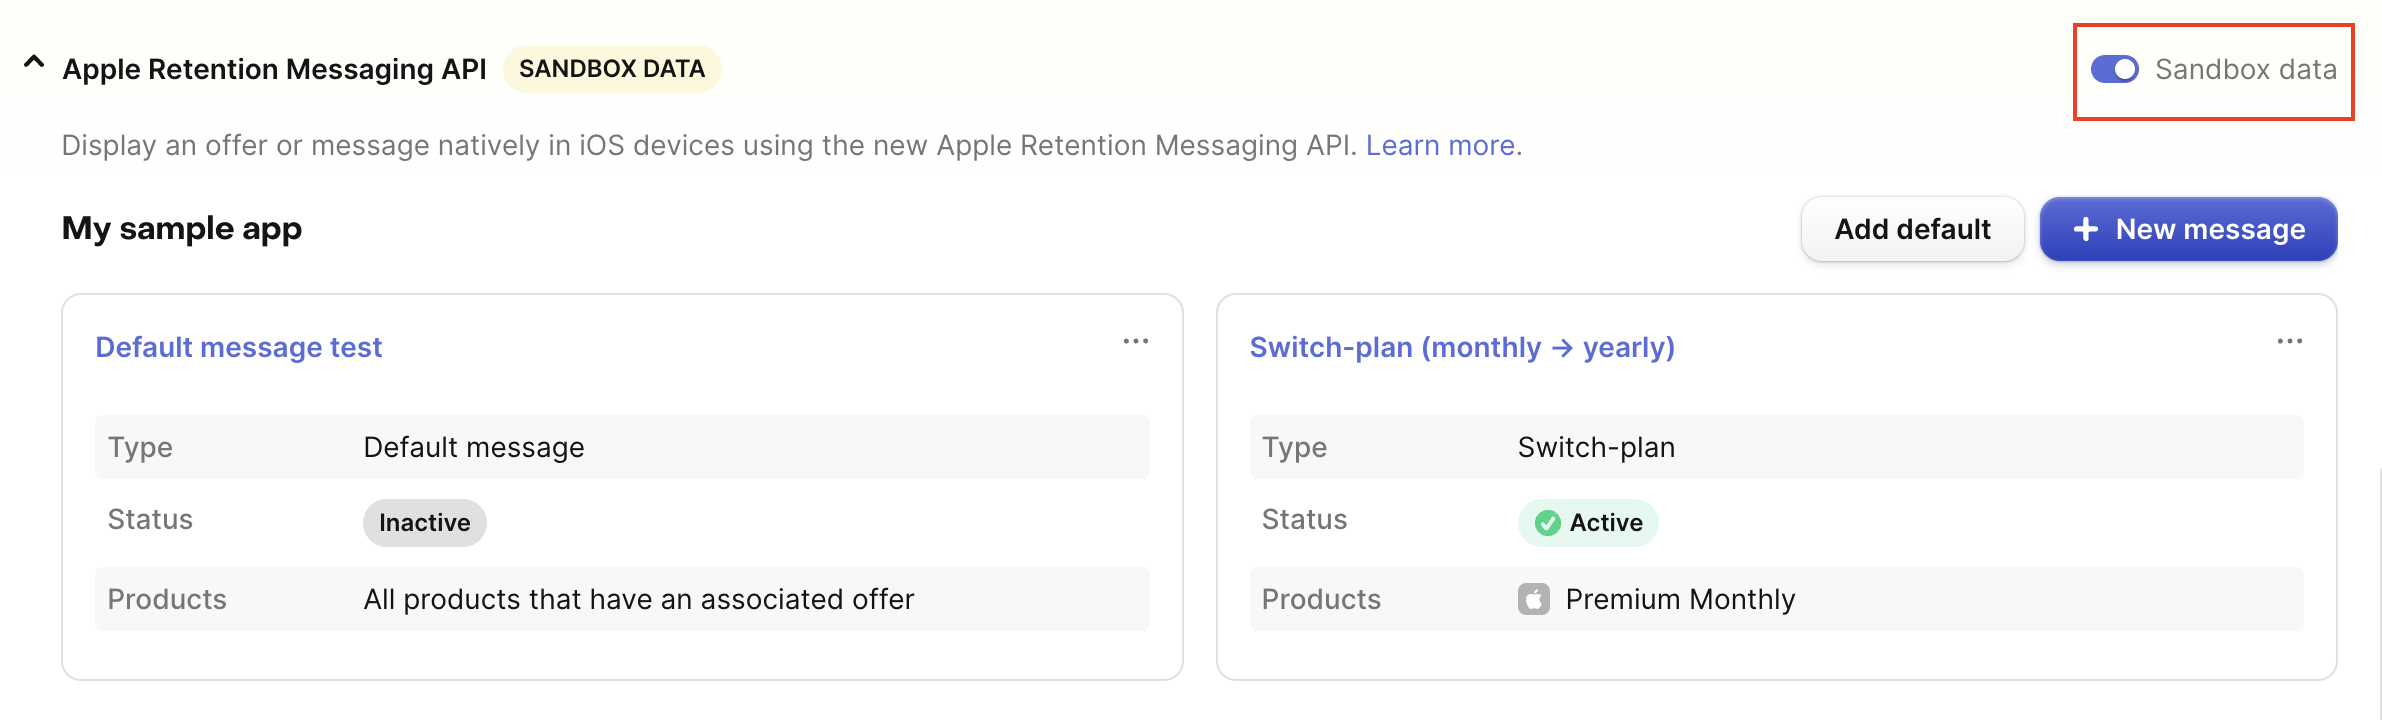2382x720 pixels.
Task: Open the Default message test card options menu
Action: pos(1135,342)
